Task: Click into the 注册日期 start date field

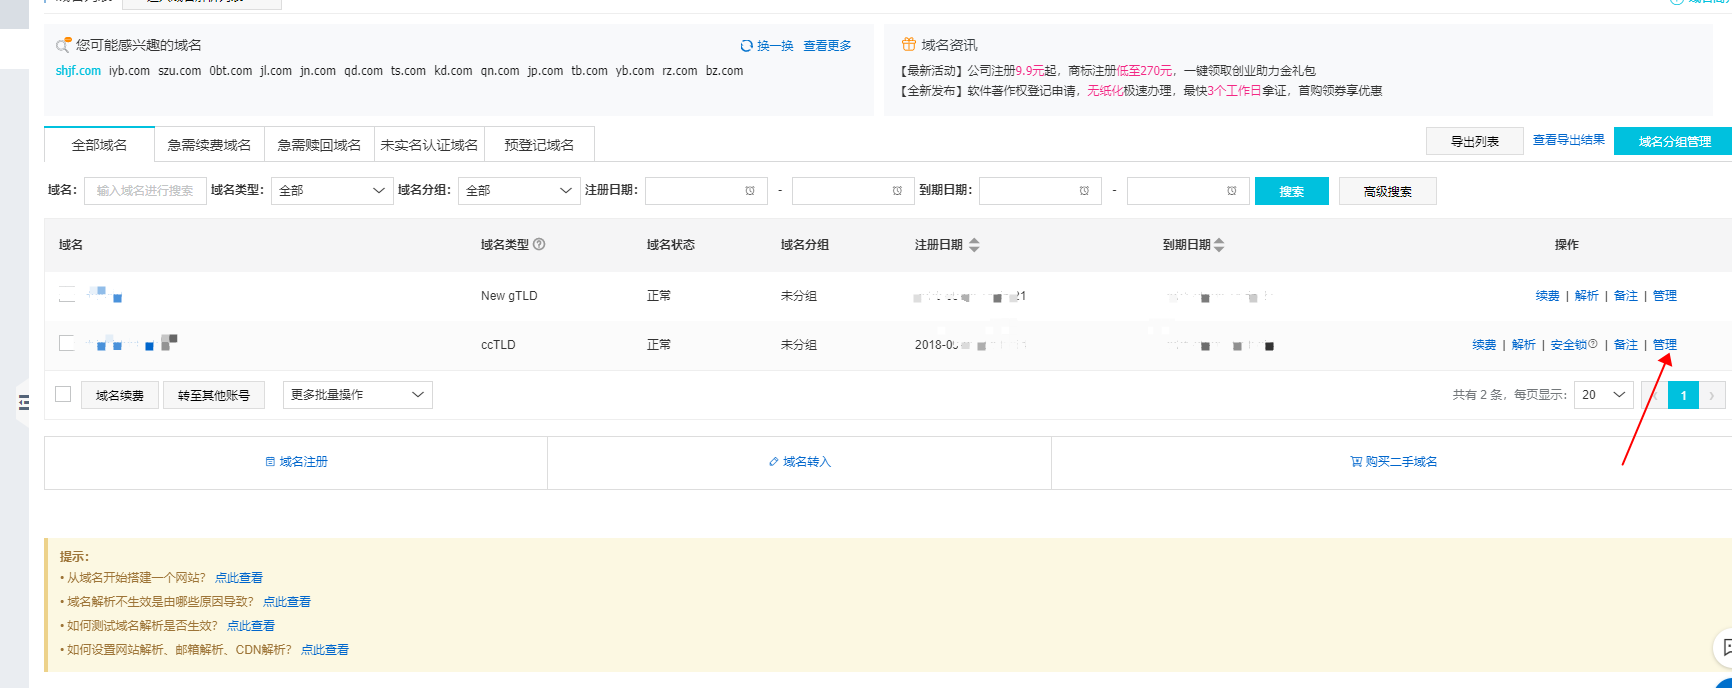Action: point(706,191)
